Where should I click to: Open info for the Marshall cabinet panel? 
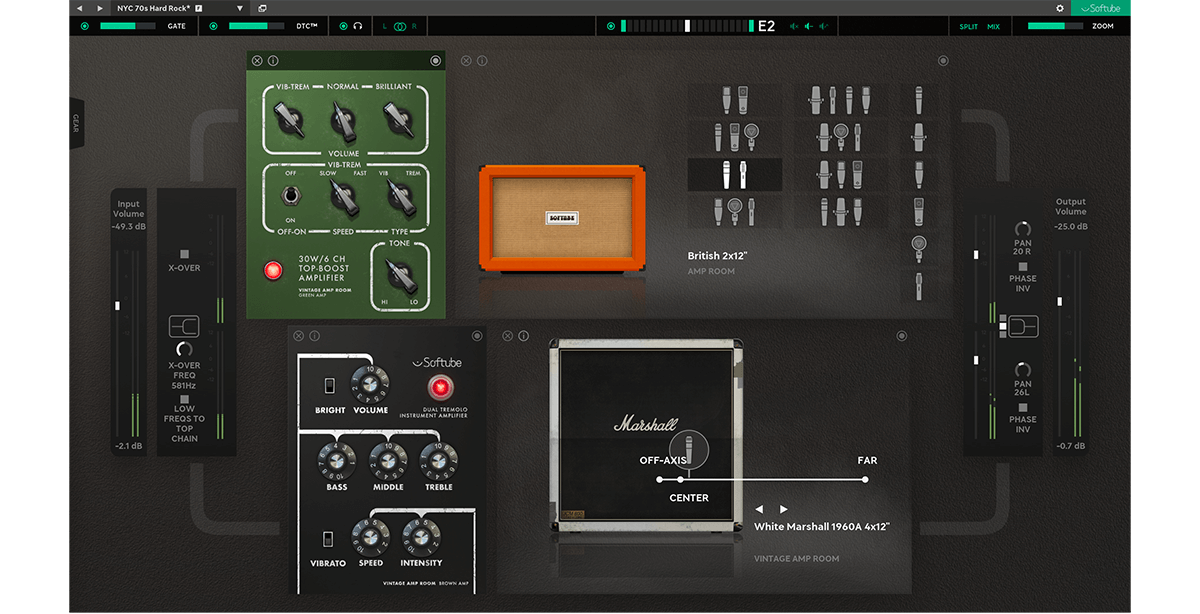tap(523, 336)
